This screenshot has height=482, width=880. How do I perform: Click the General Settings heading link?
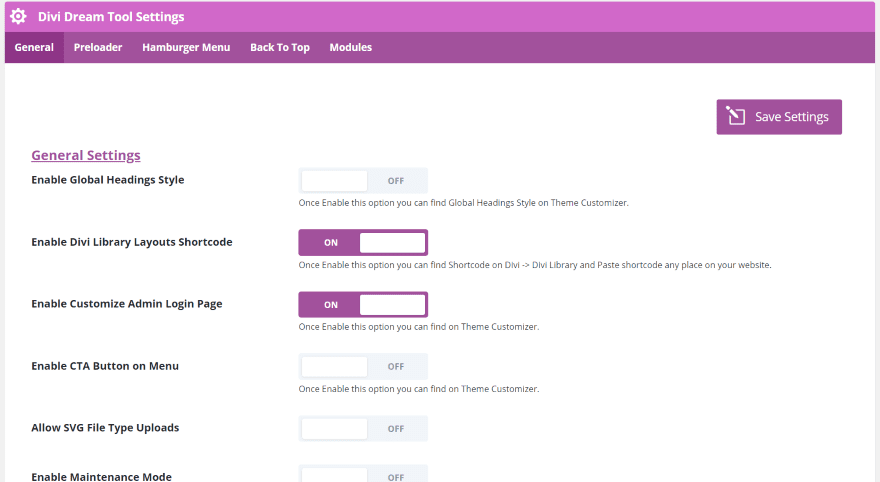point(86,155)
